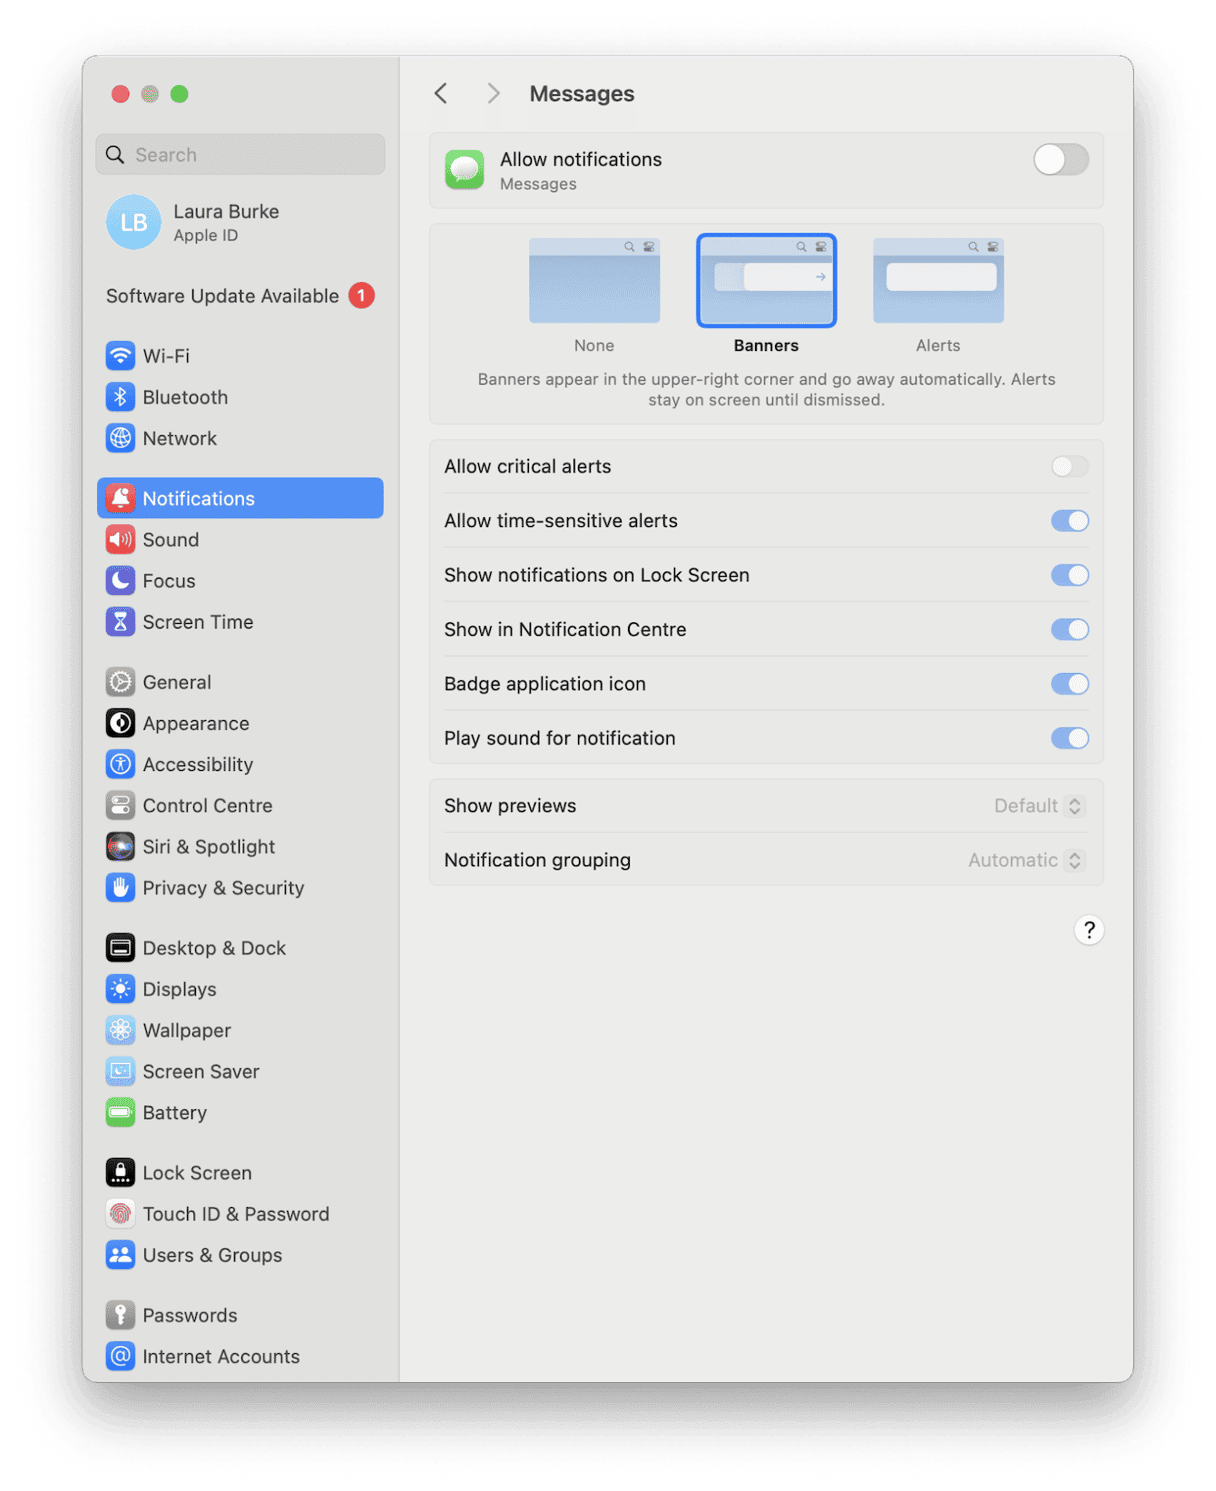Viewport: 1216px width, 1491px height.
Task: Open Screen Time hourglass icon
Action: (120, 621)
